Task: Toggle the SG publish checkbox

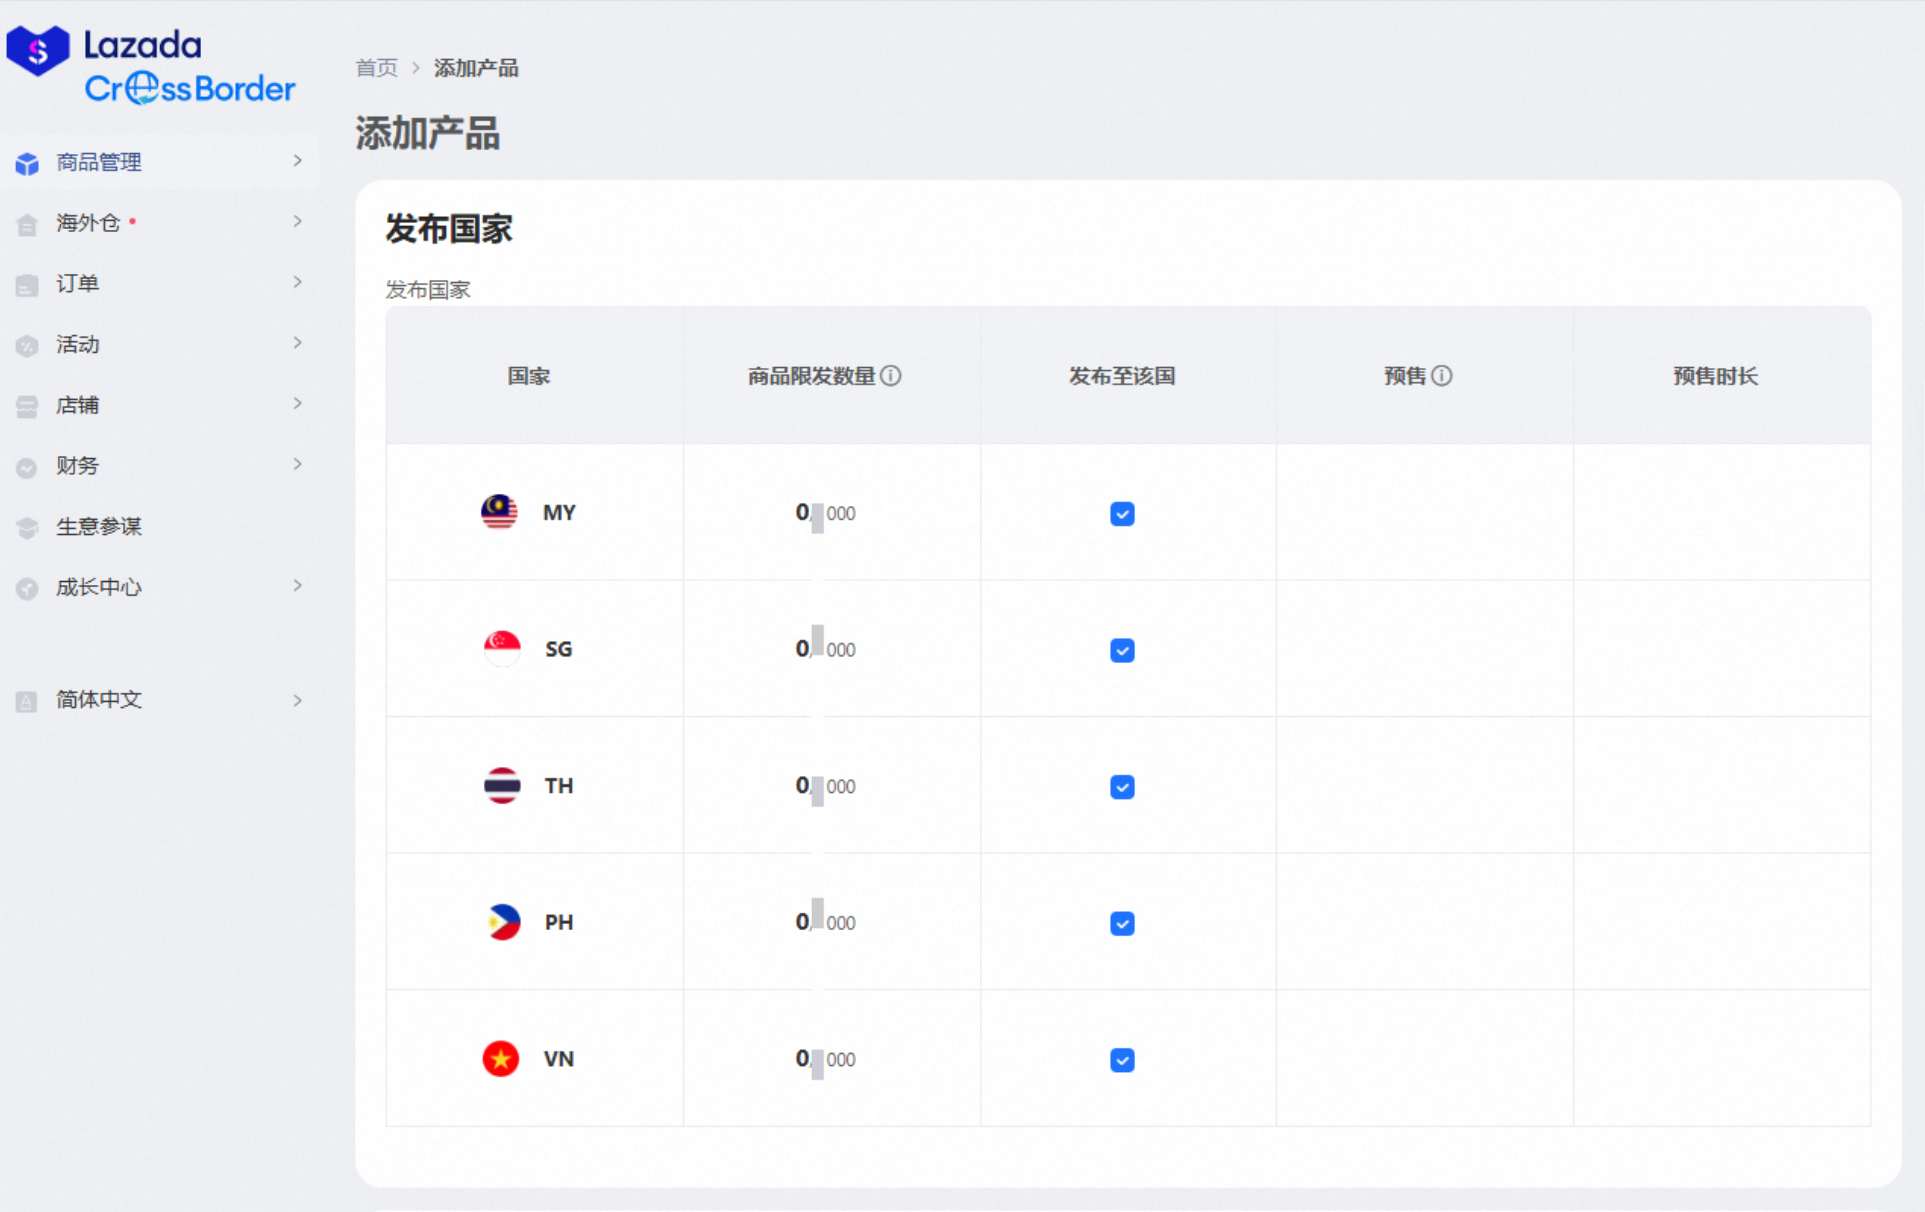Action: (1122, 650)
